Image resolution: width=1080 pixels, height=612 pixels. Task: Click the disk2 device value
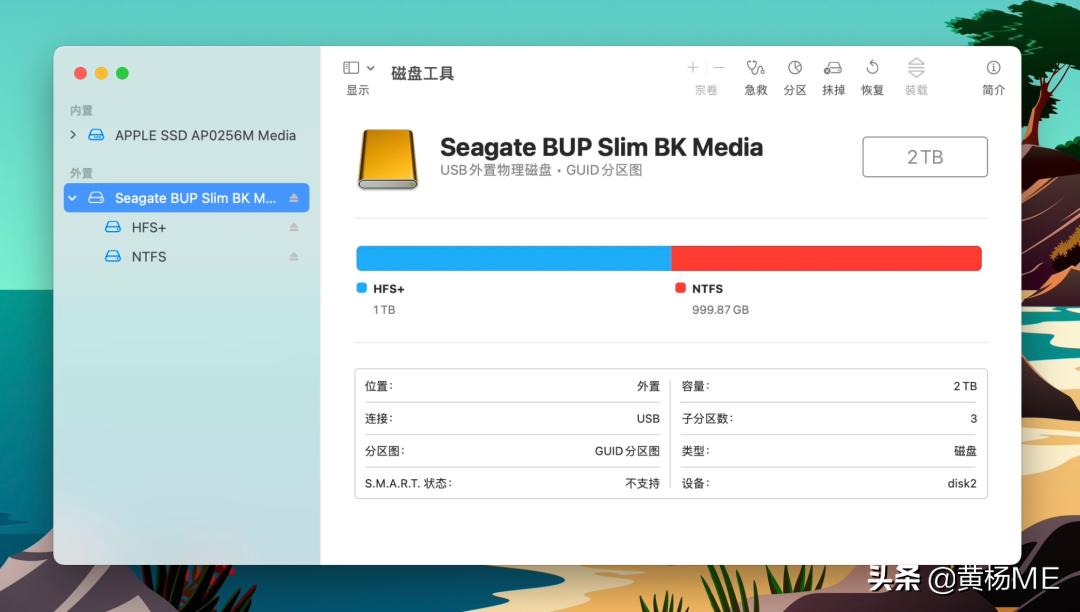pos(962,483)
